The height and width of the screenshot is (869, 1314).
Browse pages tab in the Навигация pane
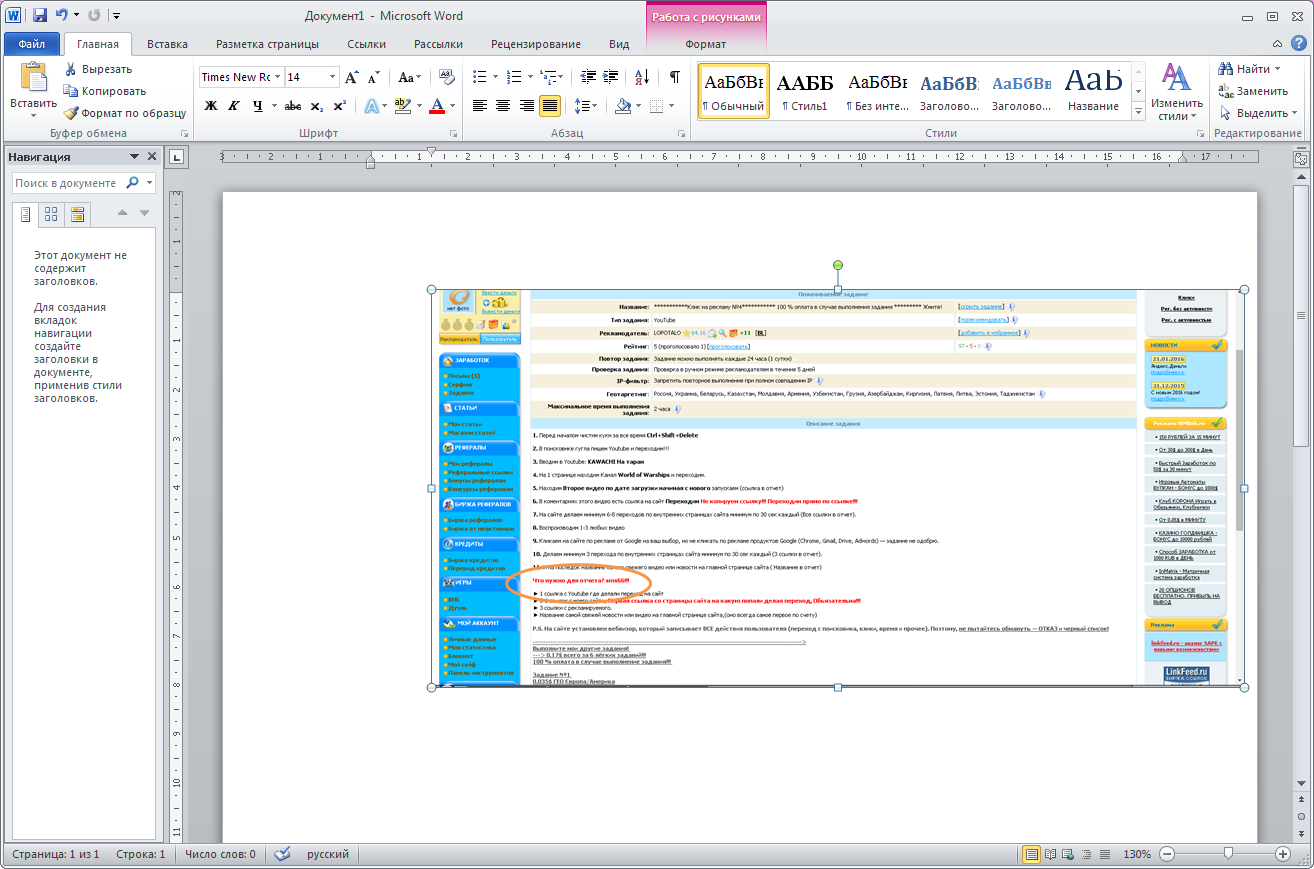[51, 214]
